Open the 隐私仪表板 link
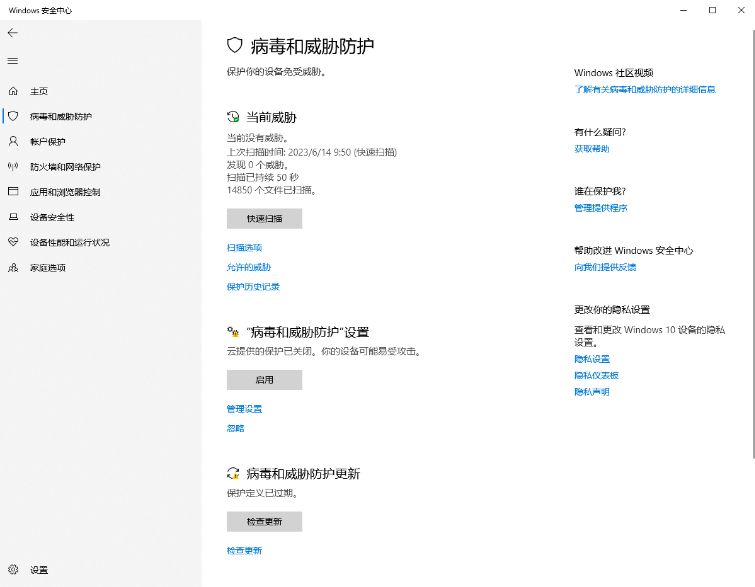 596,375
